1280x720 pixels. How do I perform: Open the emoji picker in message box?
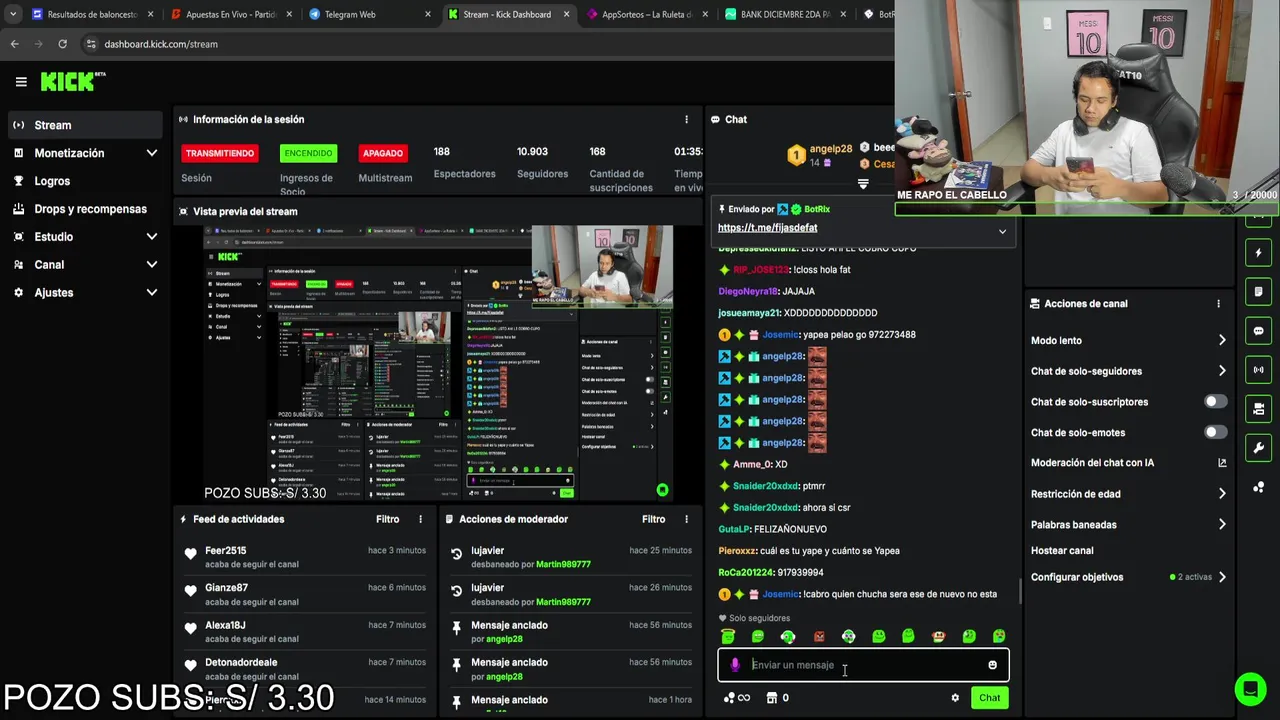pyautogui.click(x=992, y=665)
